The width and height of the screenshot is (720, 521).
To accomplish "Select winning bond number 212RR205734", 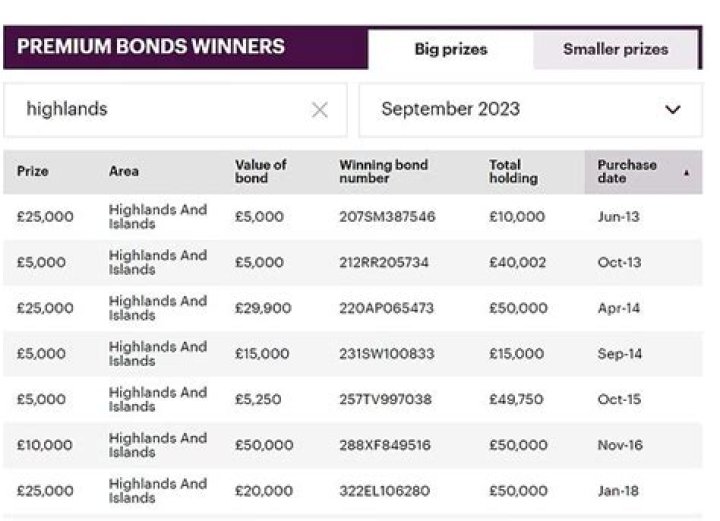I will tap(384, 263).
